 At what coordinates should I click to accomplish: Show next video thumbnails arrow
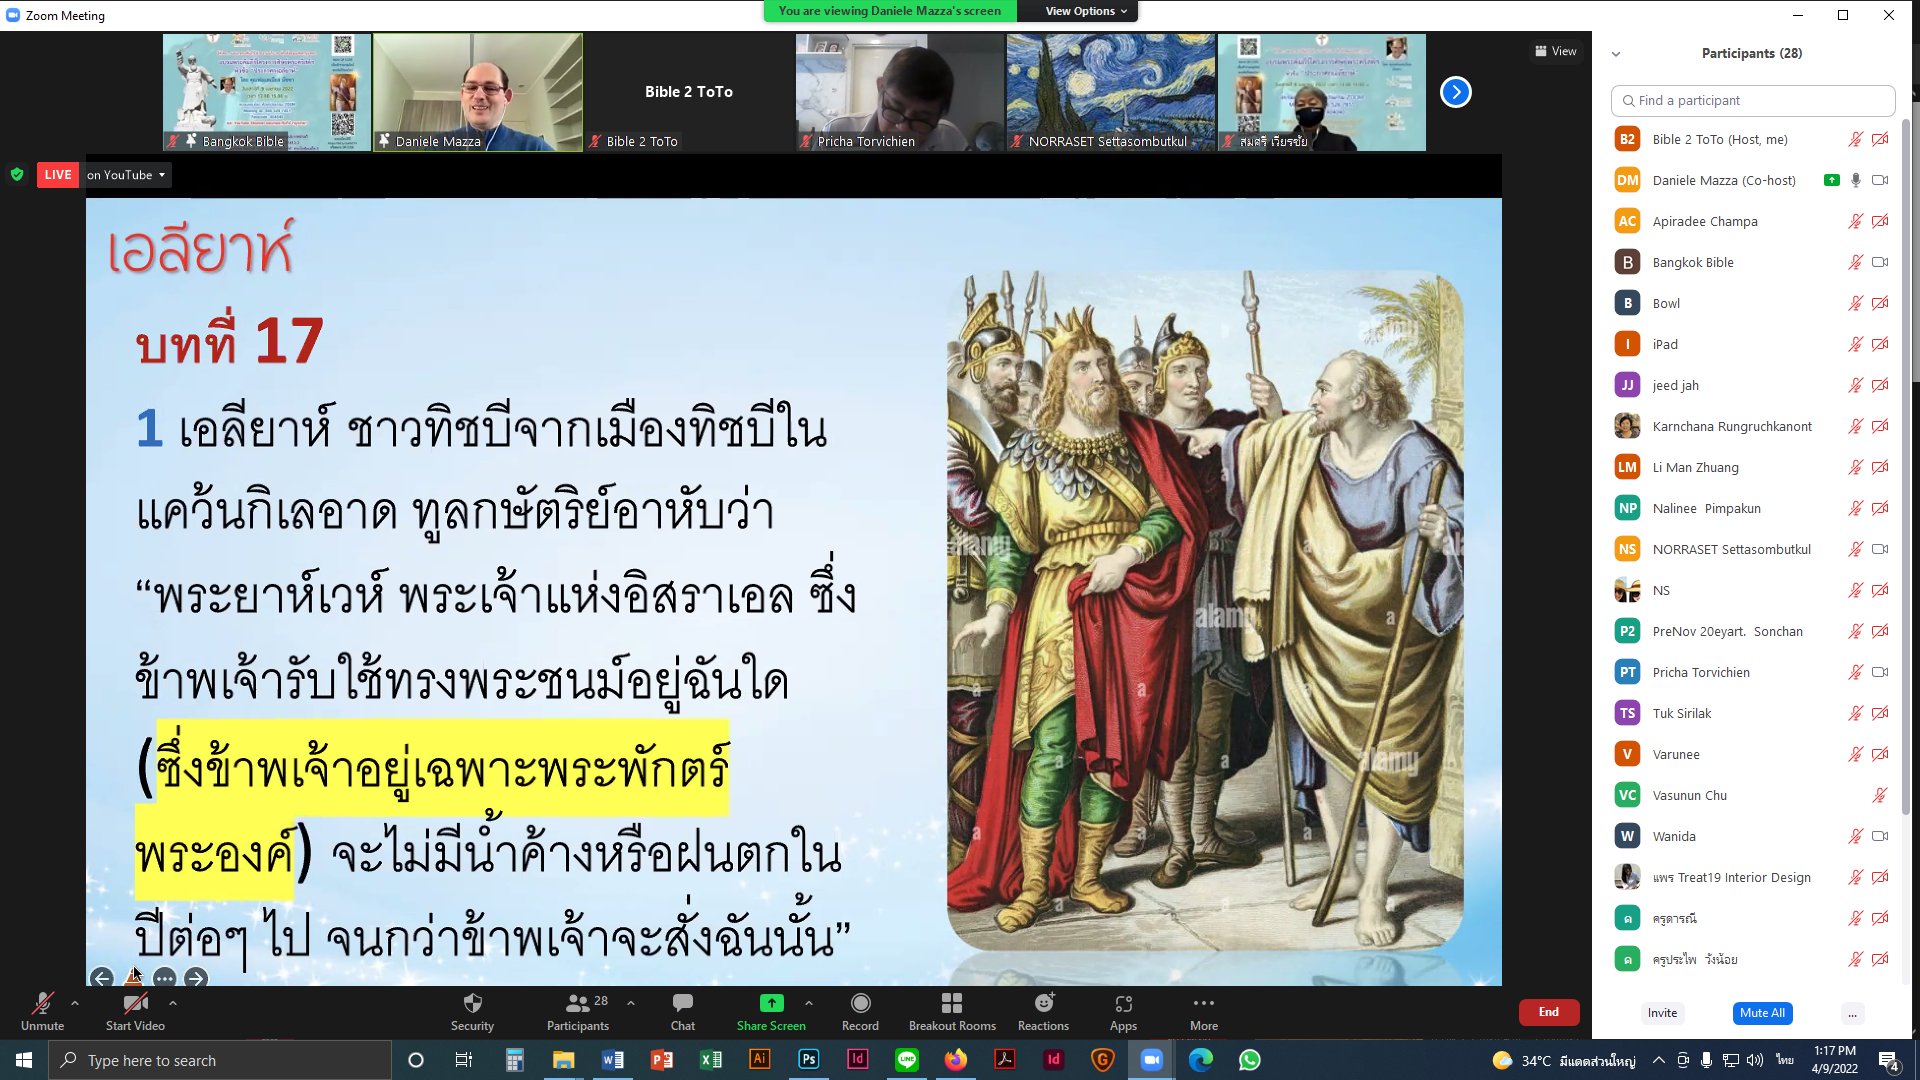[1455, 92]
